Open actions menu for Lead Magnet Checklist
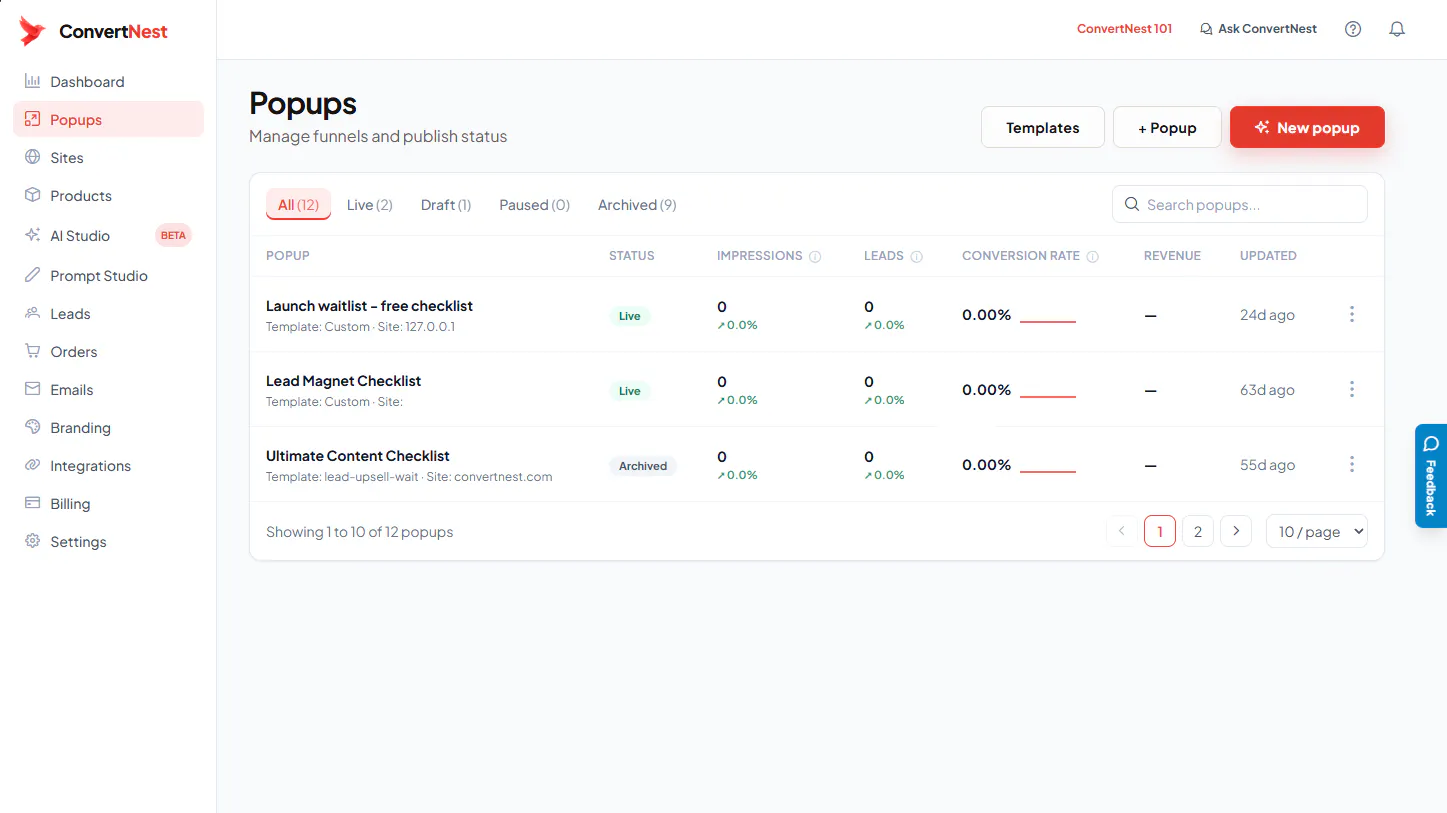The height and width of the screenshot is (813, 1447). [1352, 389]
